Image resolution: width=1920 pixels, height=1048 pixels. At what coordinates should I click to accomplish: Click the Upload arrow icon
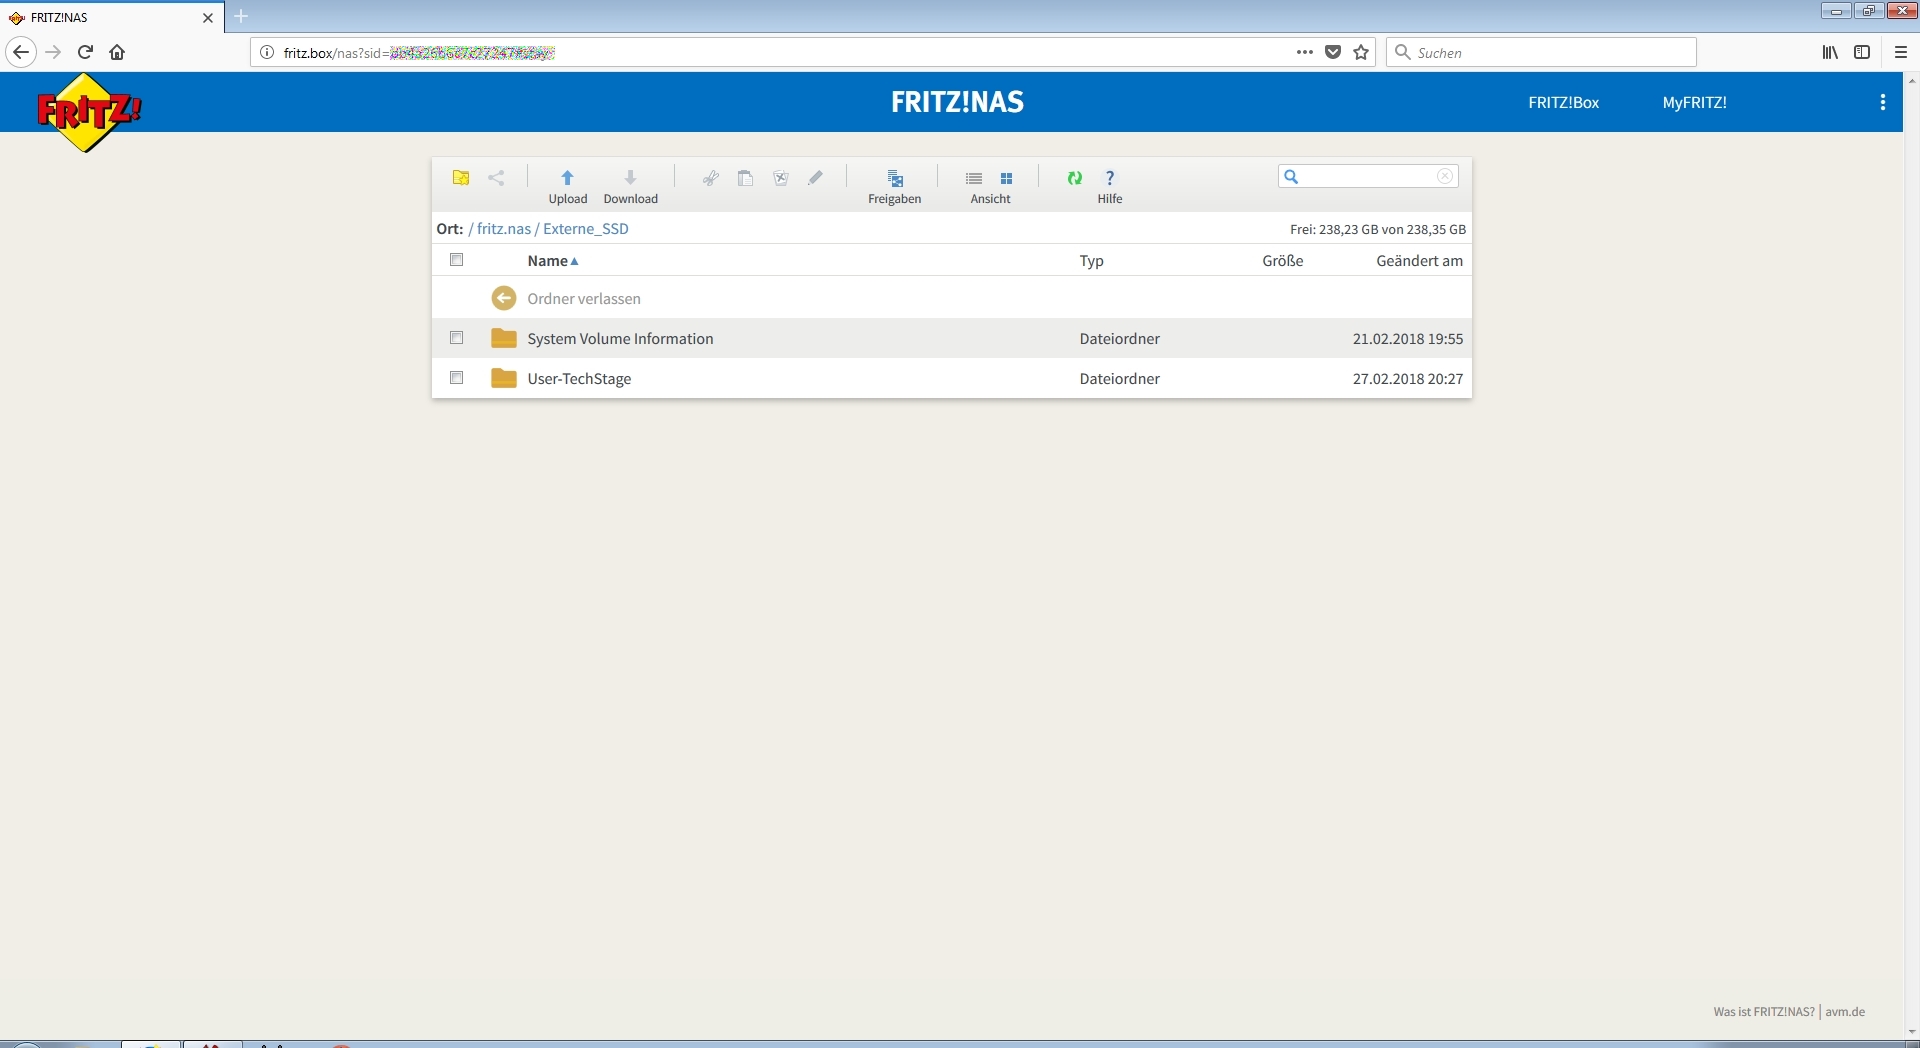[567, 178]
